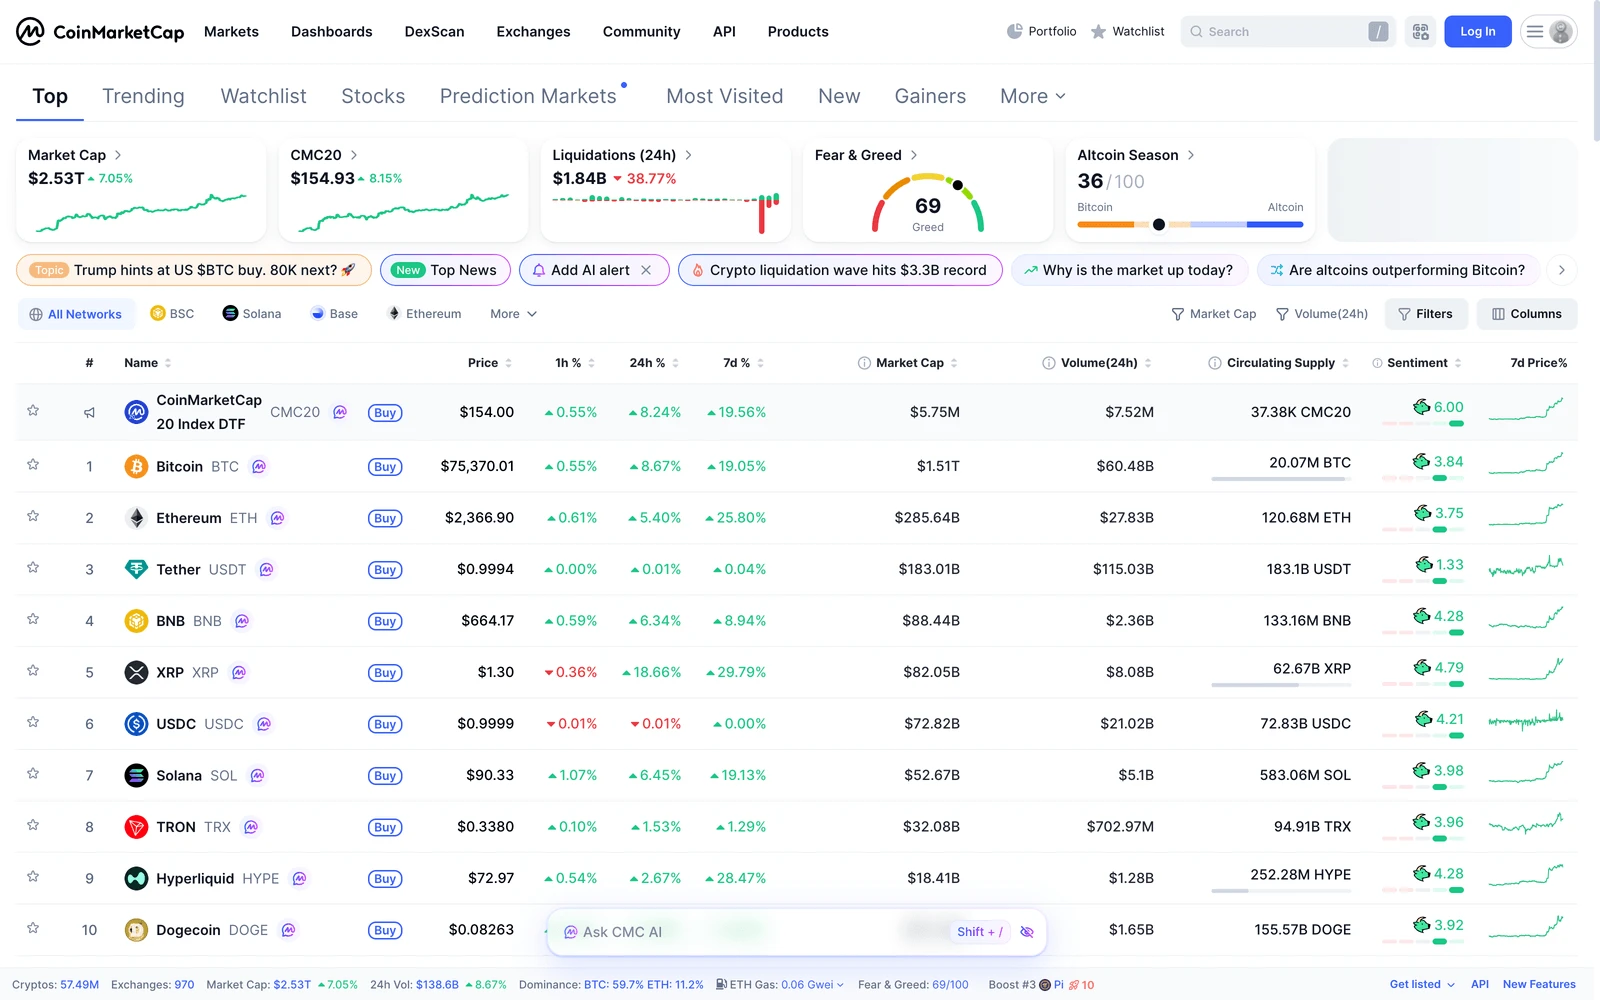Star Solana to add to watchlist
The height and width of the screenshot is (1000, 1600).
33,773
